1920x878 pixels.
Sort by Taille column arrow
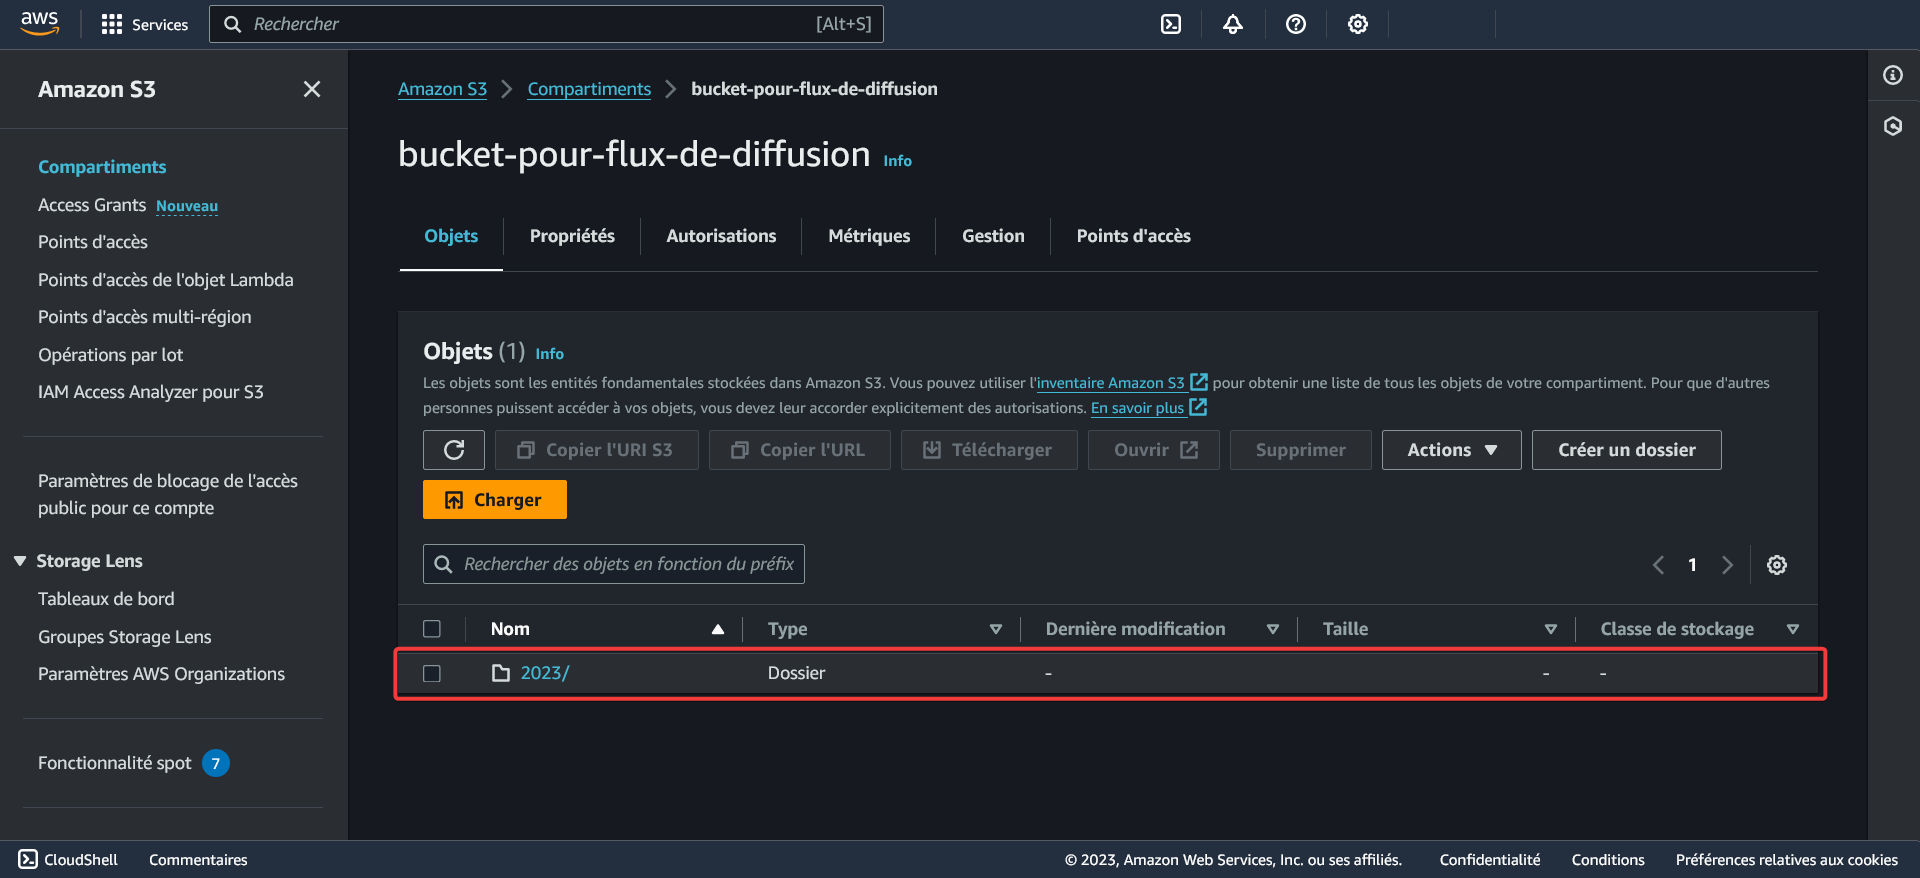click(x=1551, y=629)
